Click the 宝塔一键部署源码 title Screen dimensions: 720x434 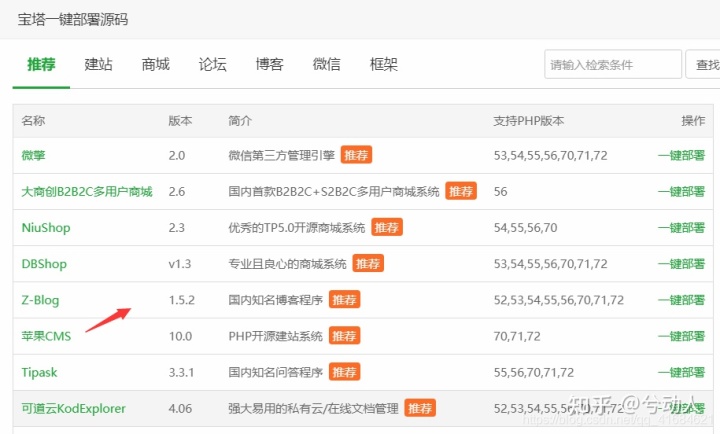click(73, 20)
